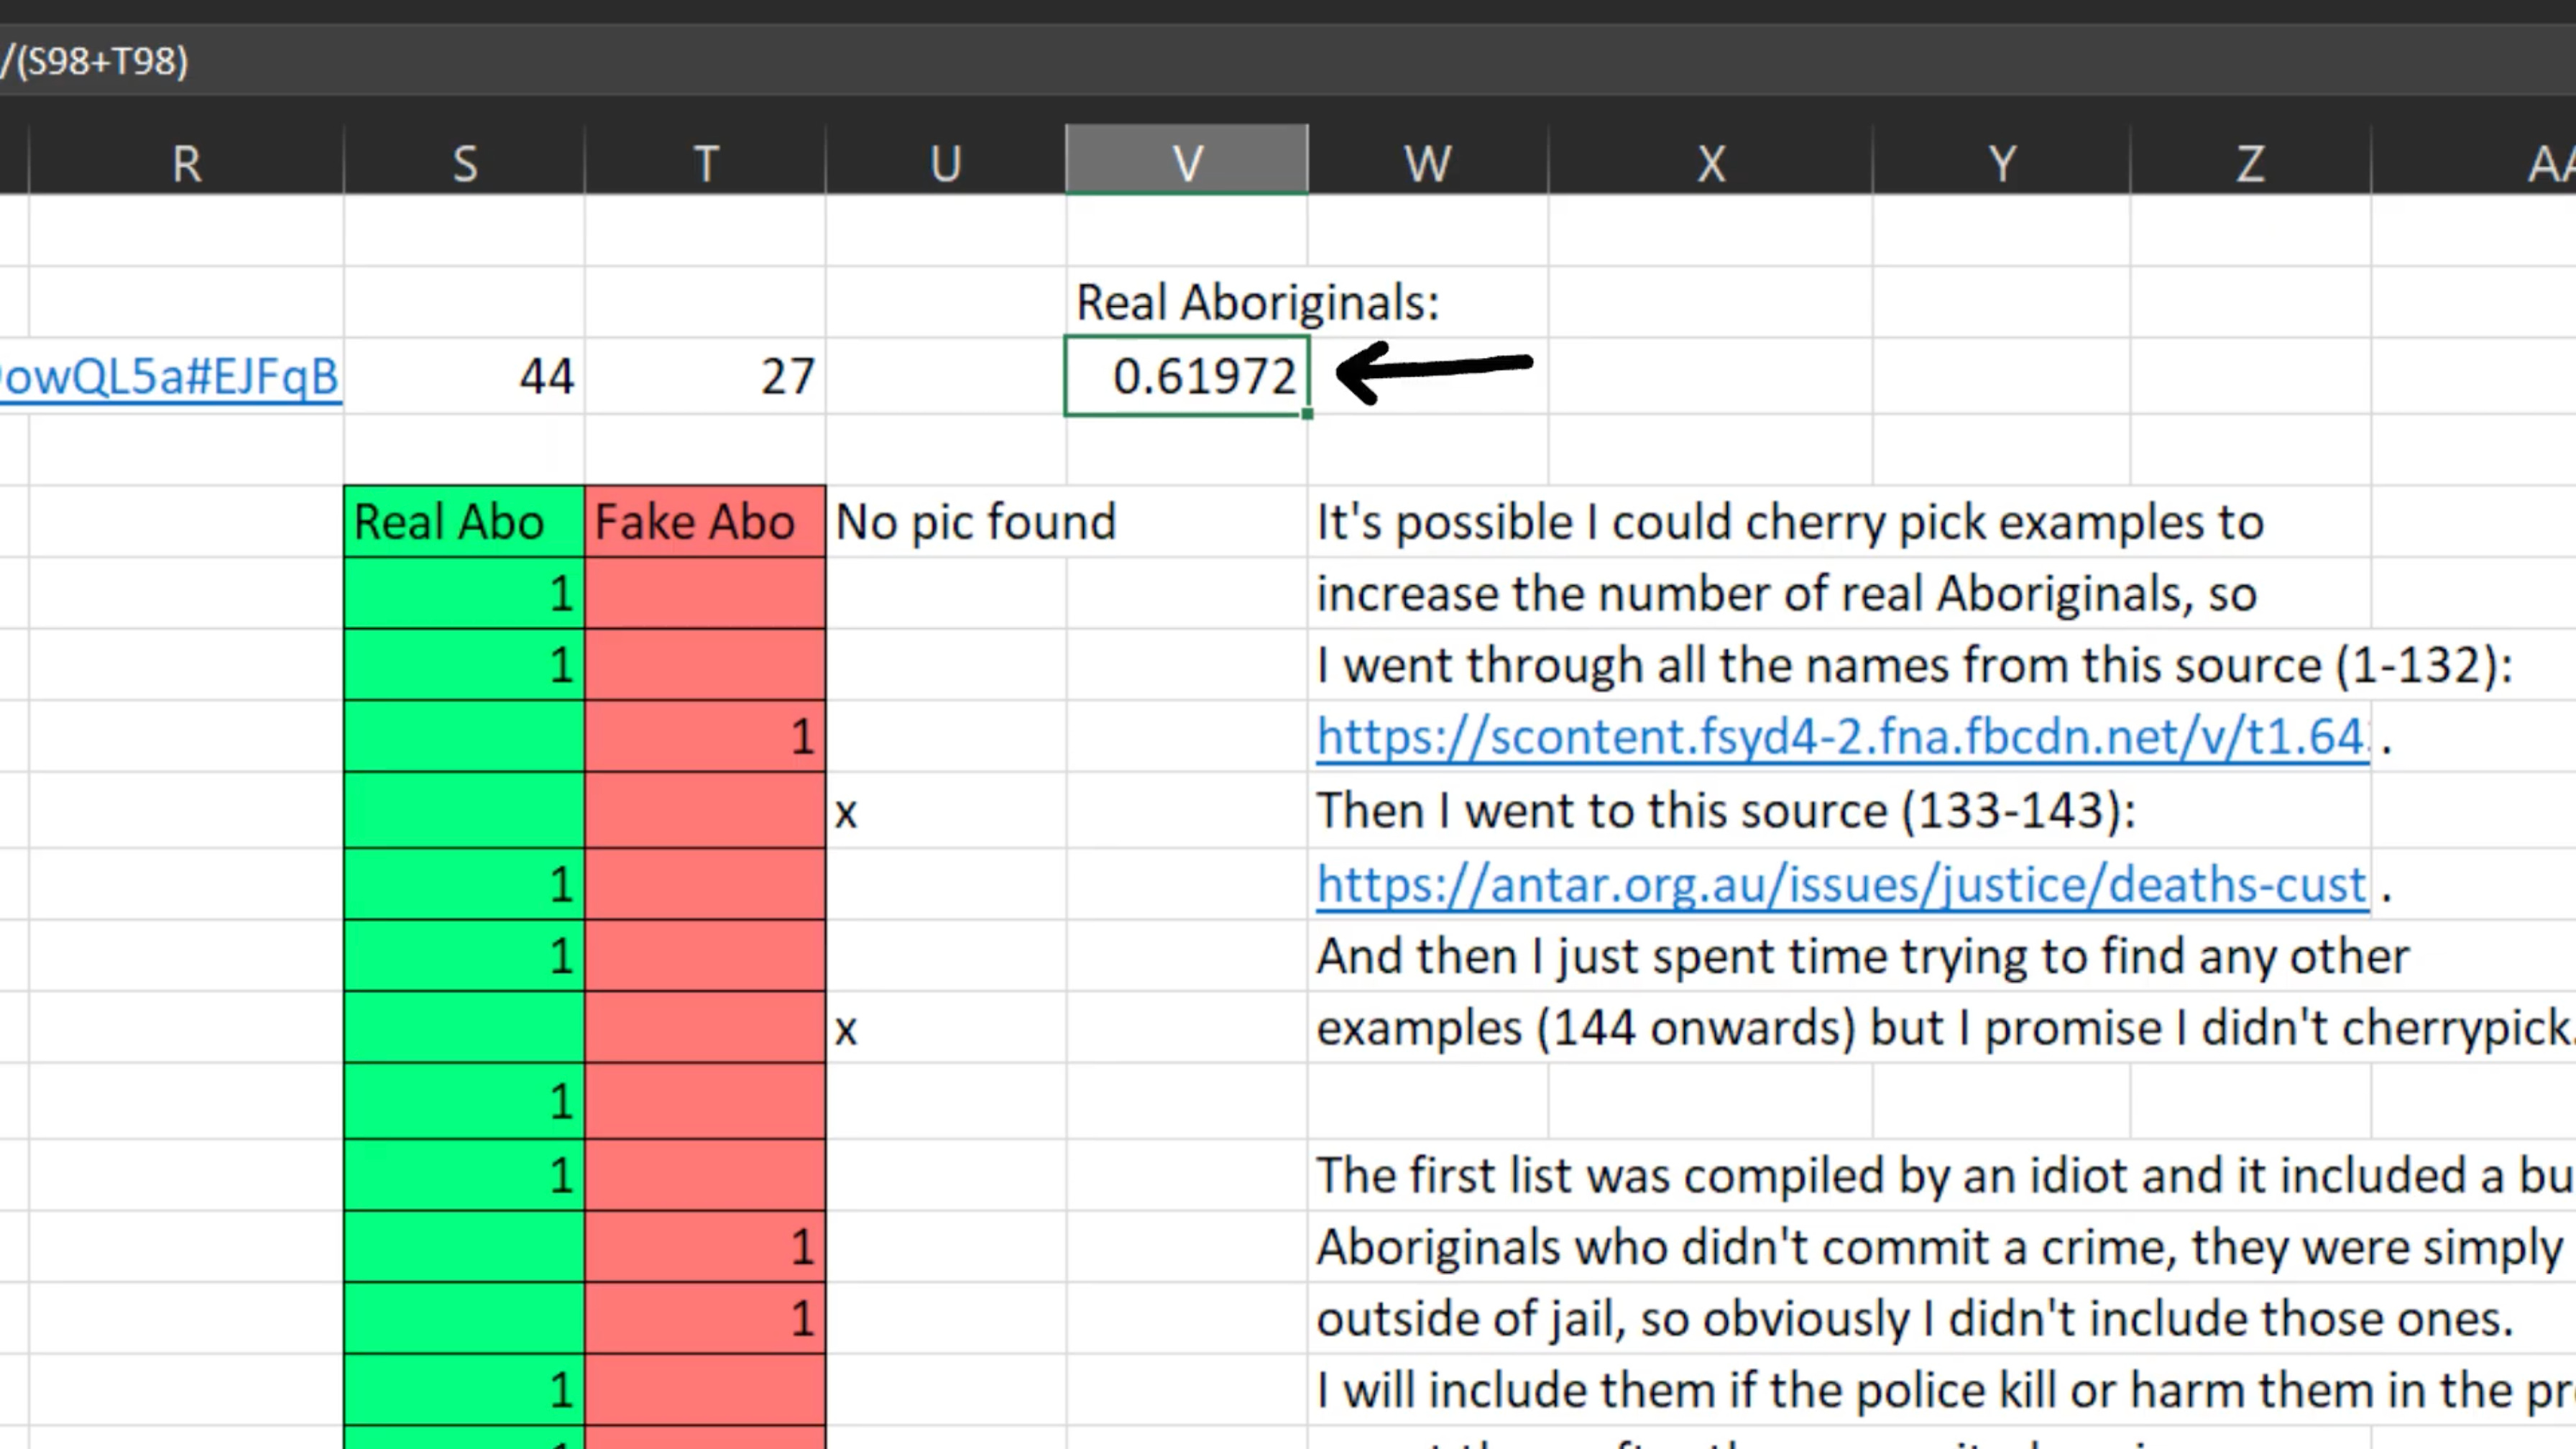Select the red header cell in column T
Viewport: 2576px width, 1449px height.
coord(706,522)
